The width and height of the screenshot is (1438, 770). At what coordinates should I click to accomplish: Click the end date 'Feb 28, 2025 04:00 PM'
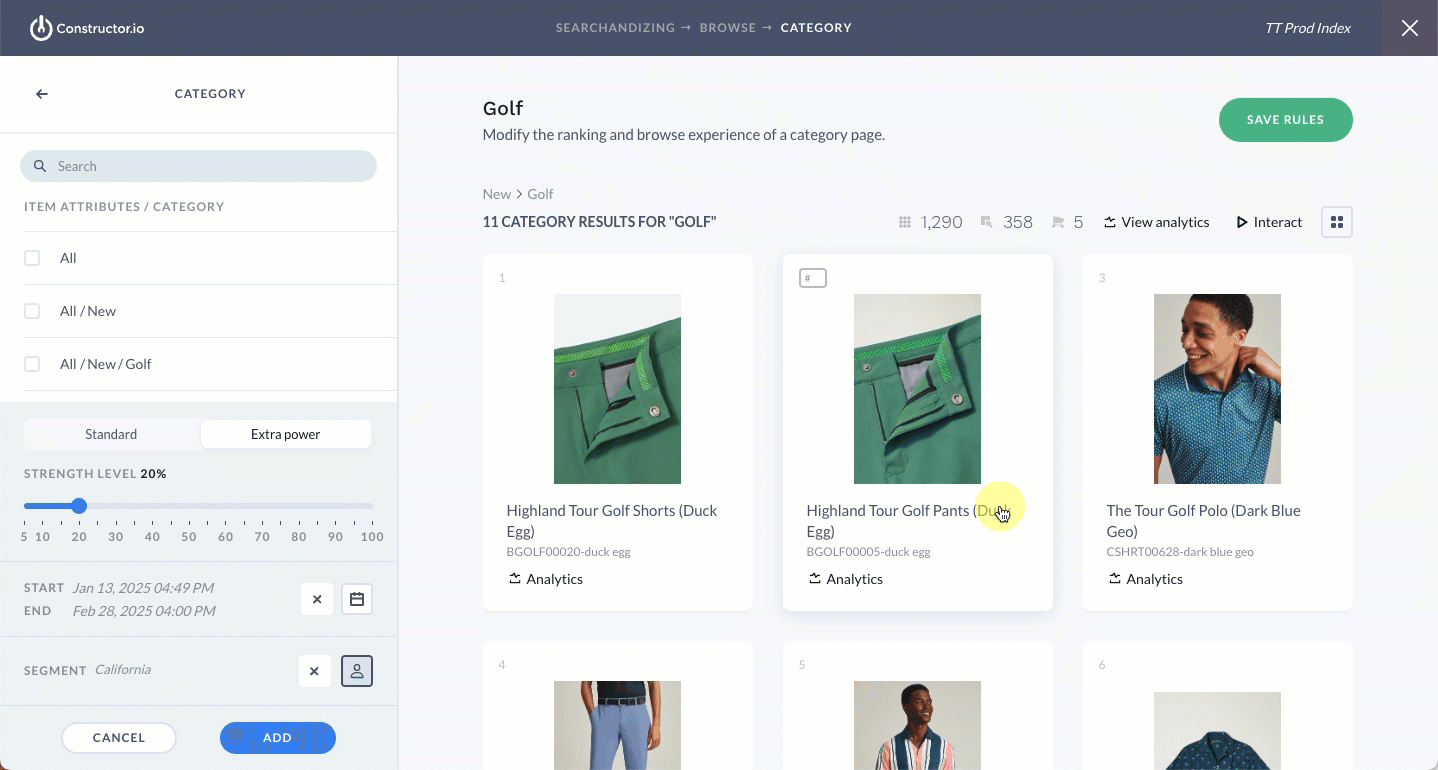(144, 611)
